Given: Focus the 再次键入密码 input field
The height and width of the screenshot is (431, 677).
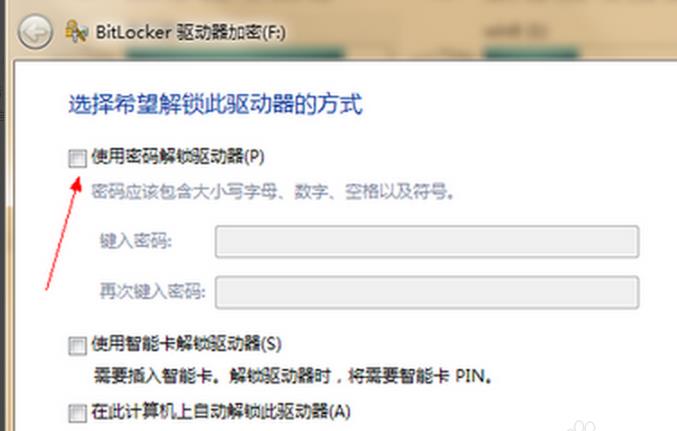Looking at the screenshot, I should click(x=427, y=292).
